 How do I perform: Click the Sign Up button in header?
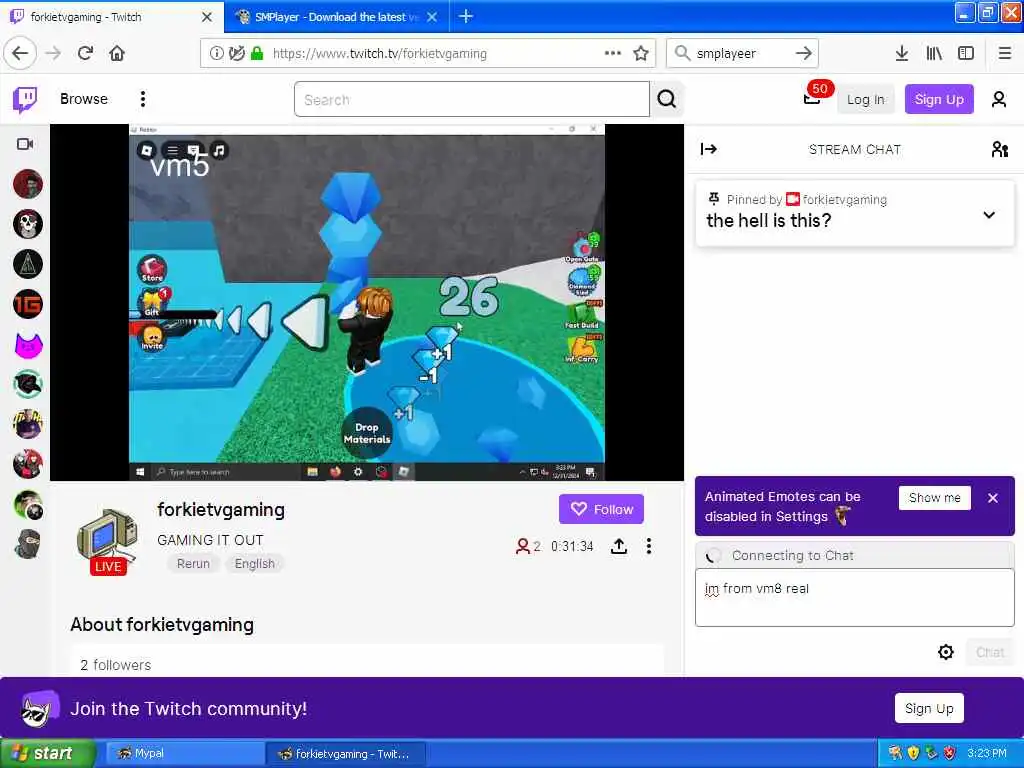[x=938, y=99]
